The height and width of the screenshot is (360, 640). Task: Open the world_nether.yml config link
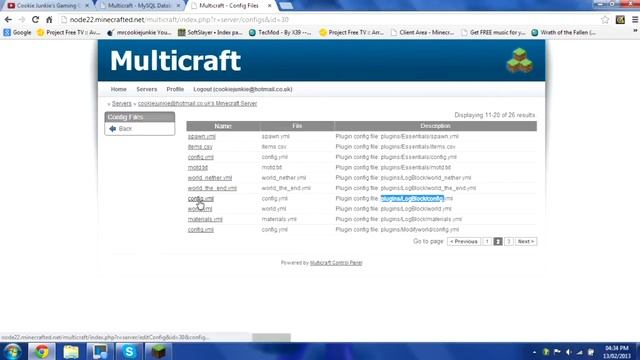tap(210, 178)
